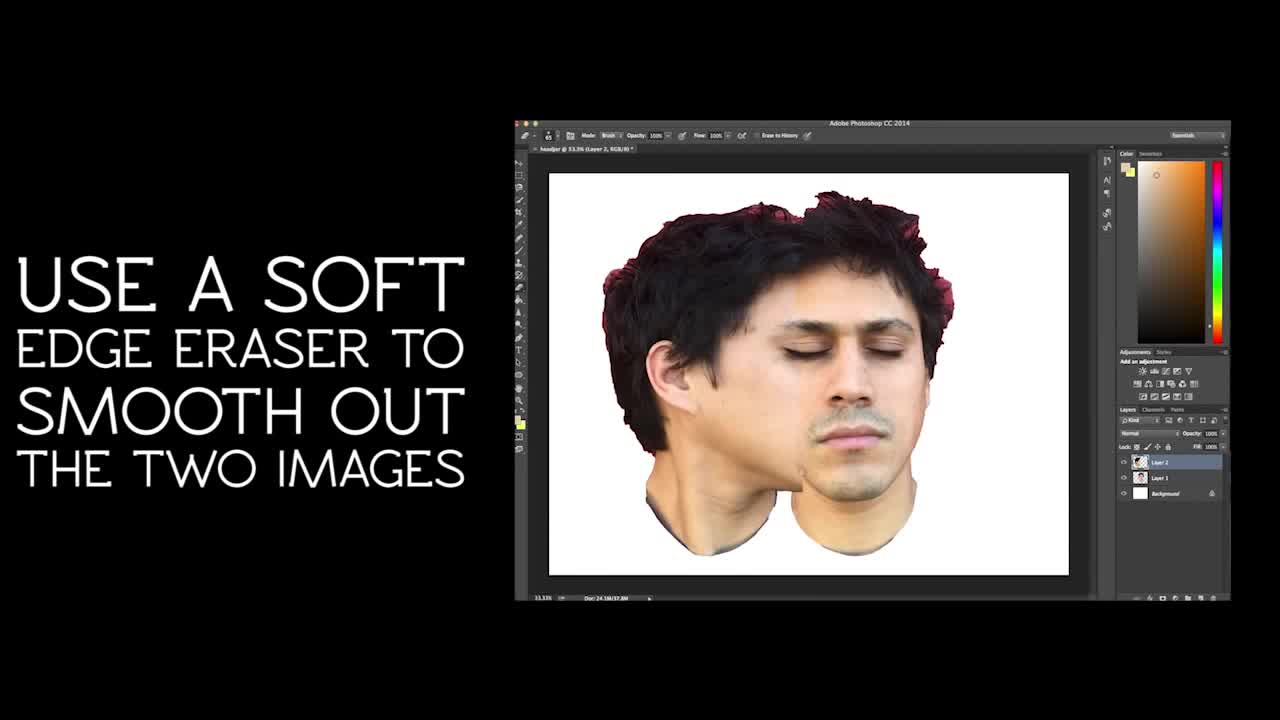This screenshot has height=720, width=1280.
Task: Lock position icon in Layers panel
Action: pos(1157,447)
